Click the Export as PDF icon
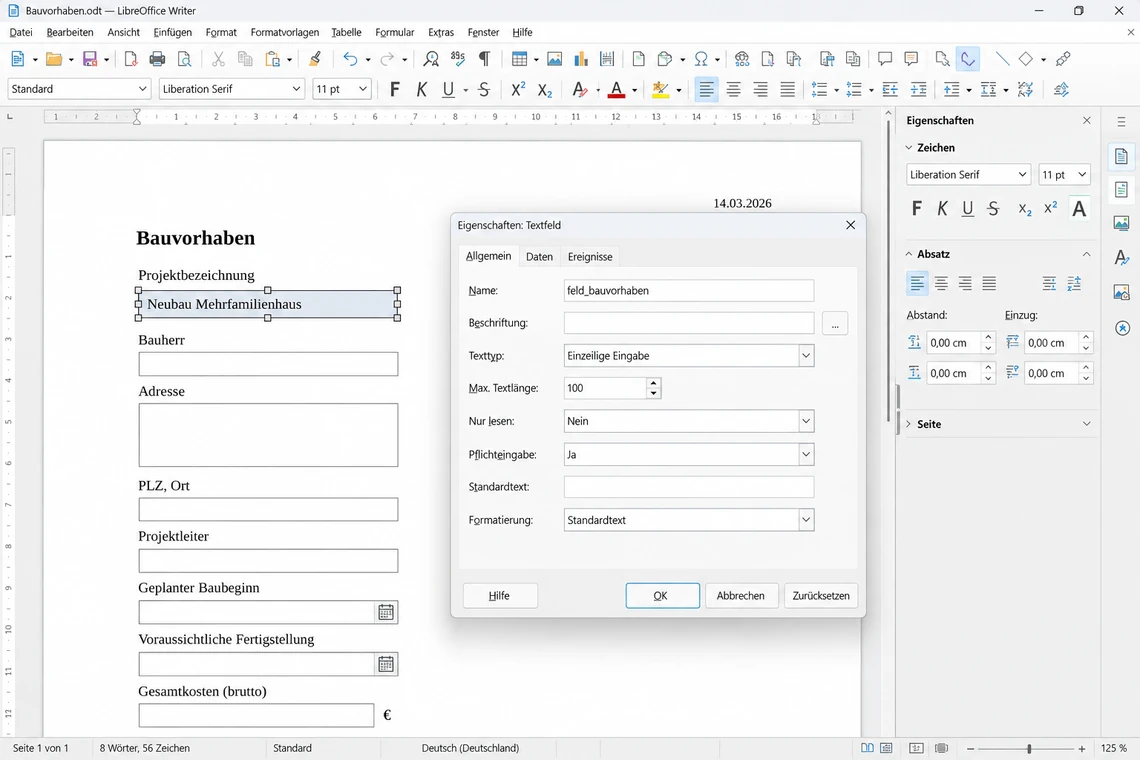This screenshot has height=760, width=1140. pyautogui.click(x=130, y=59)
